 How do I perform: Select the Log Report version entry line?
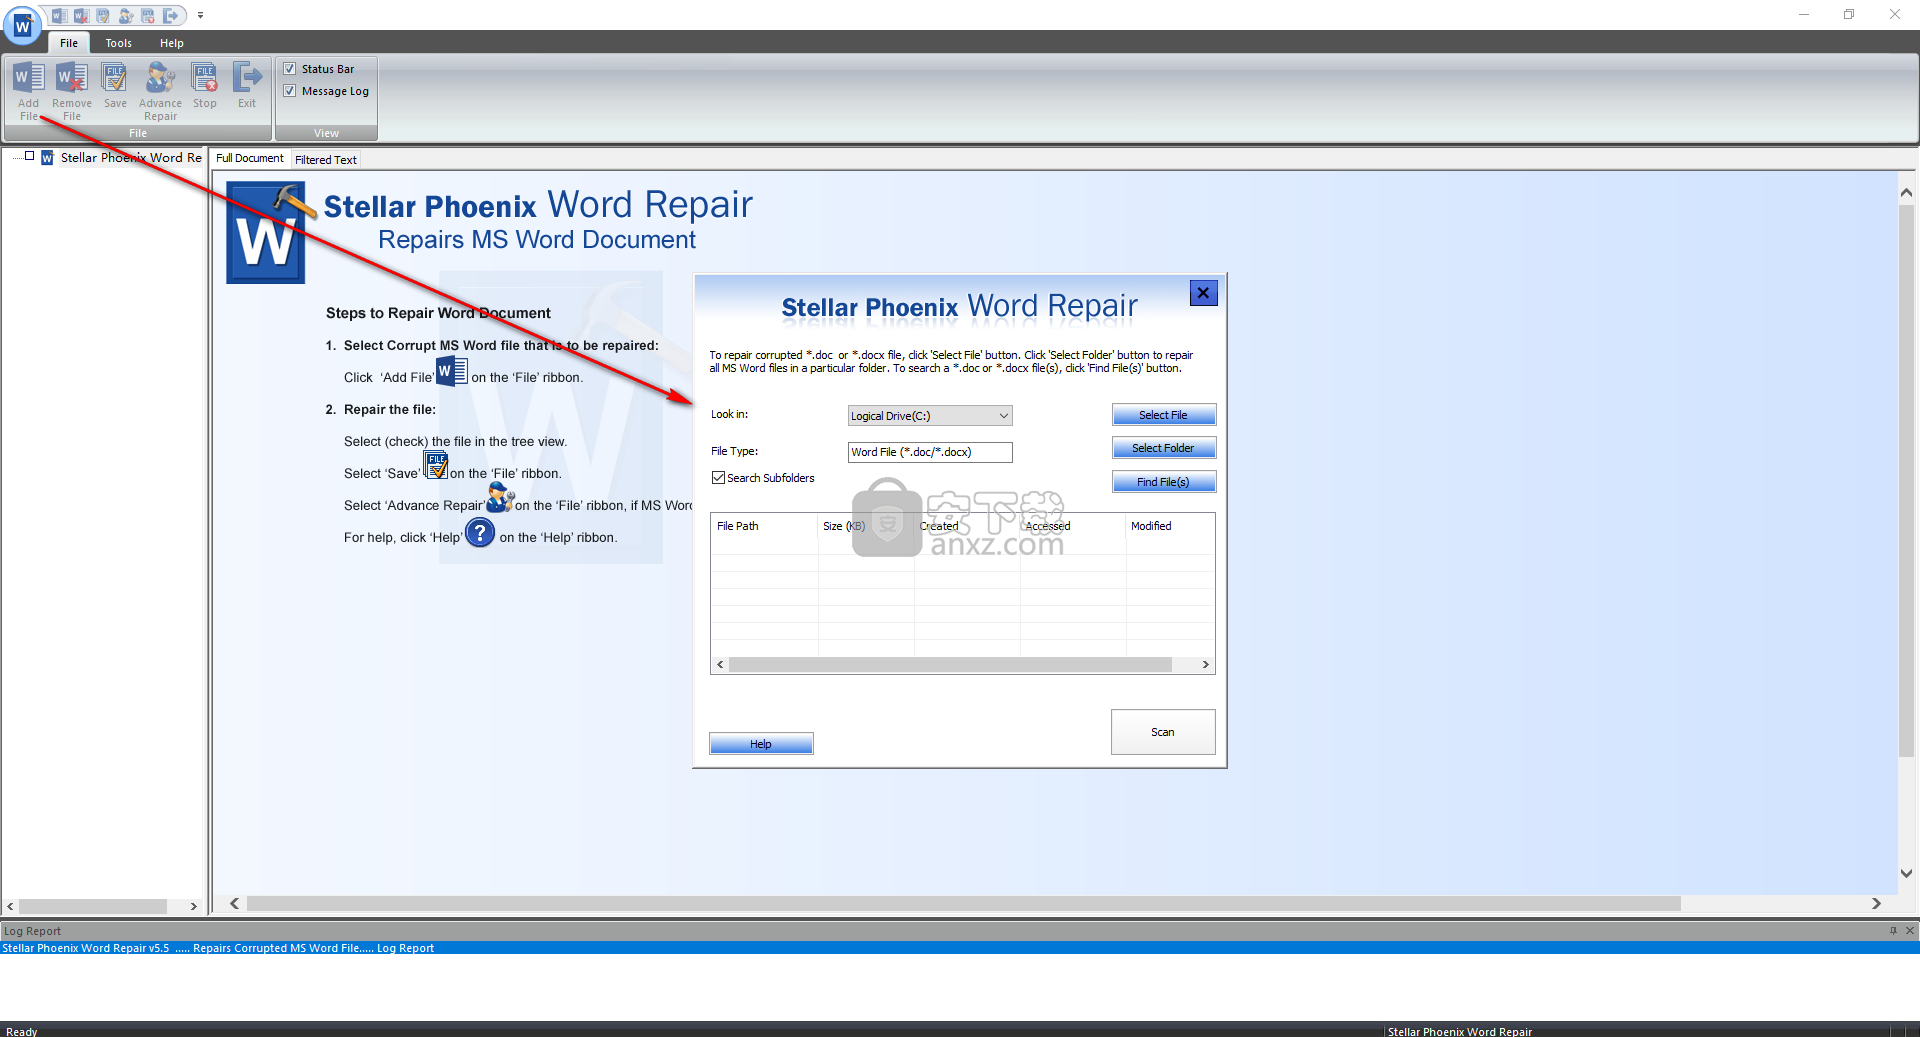pos(959,948)
